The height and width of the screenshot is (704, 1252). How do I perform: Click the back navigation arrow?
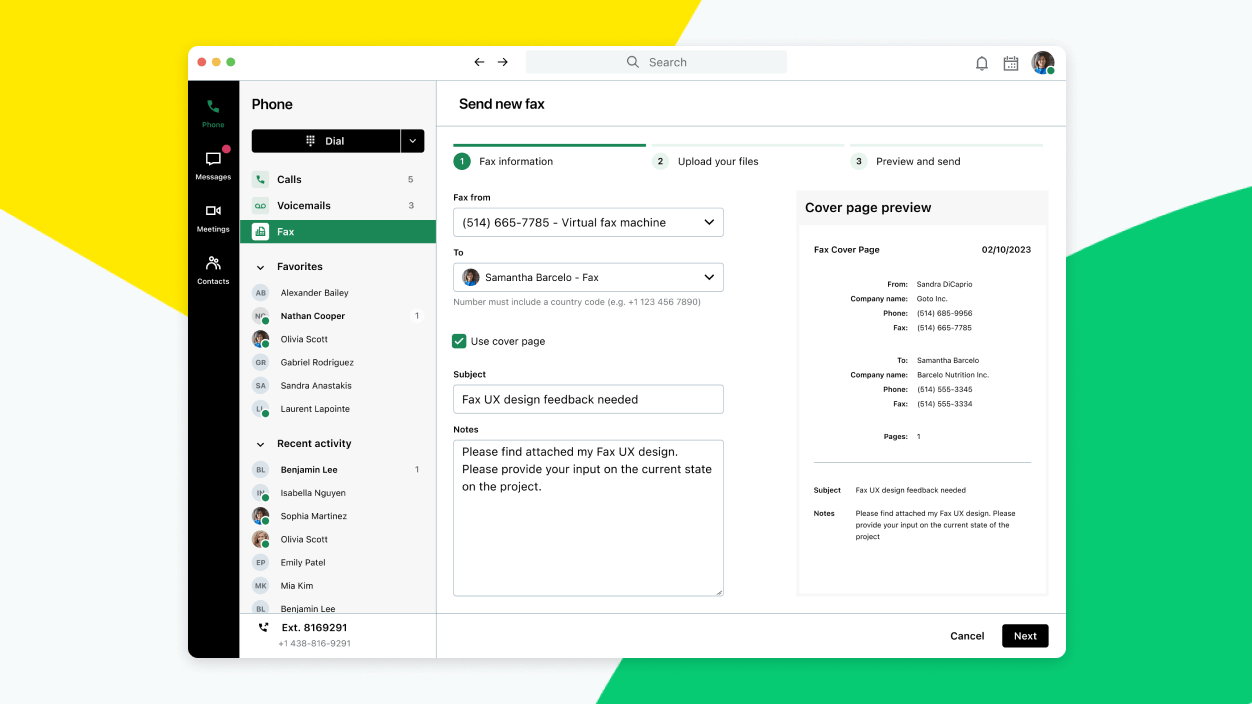(479, 62)
